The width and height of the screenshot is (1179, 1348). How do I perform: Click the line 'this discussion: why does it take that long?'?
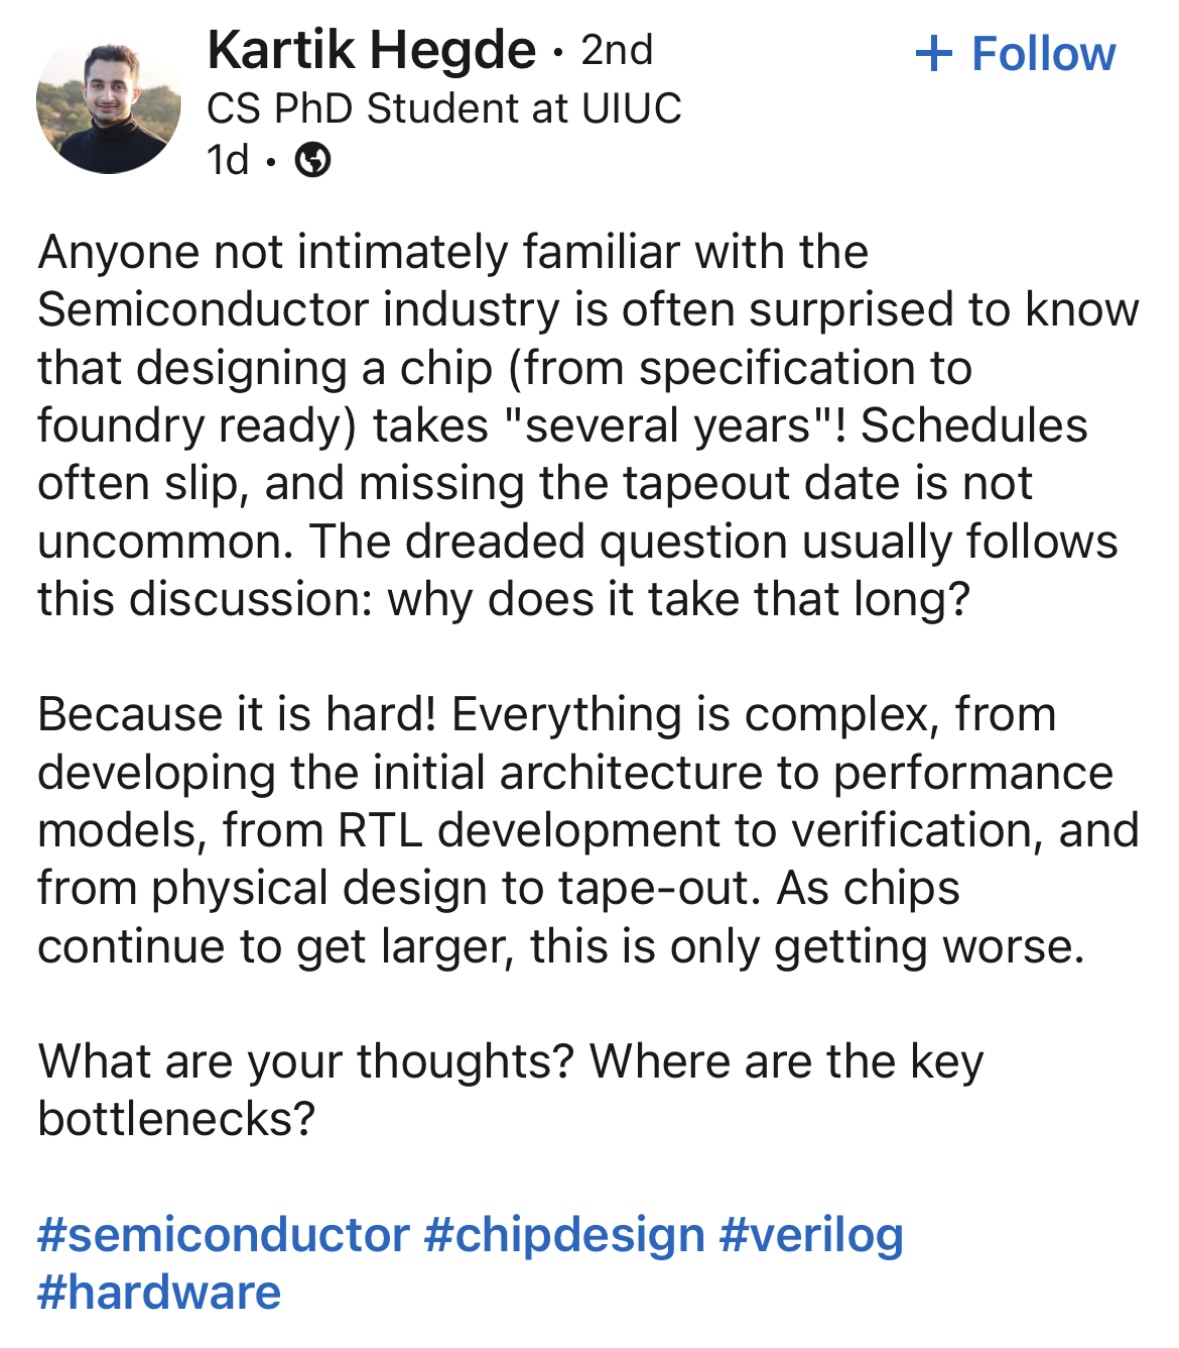pos(504,600)
